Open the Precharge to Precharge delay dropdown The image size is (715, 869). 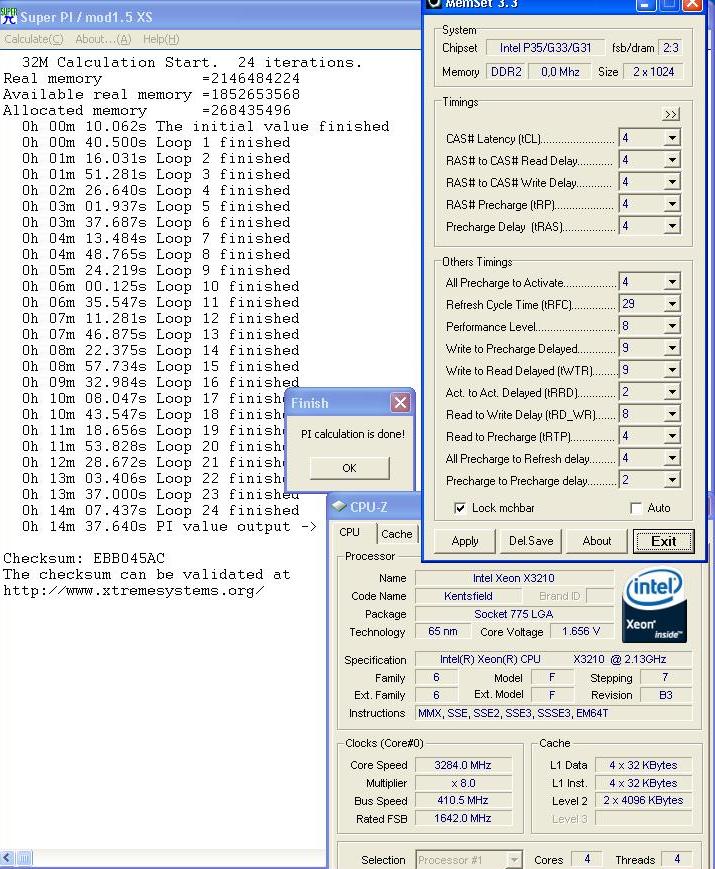tap(672, 480)
